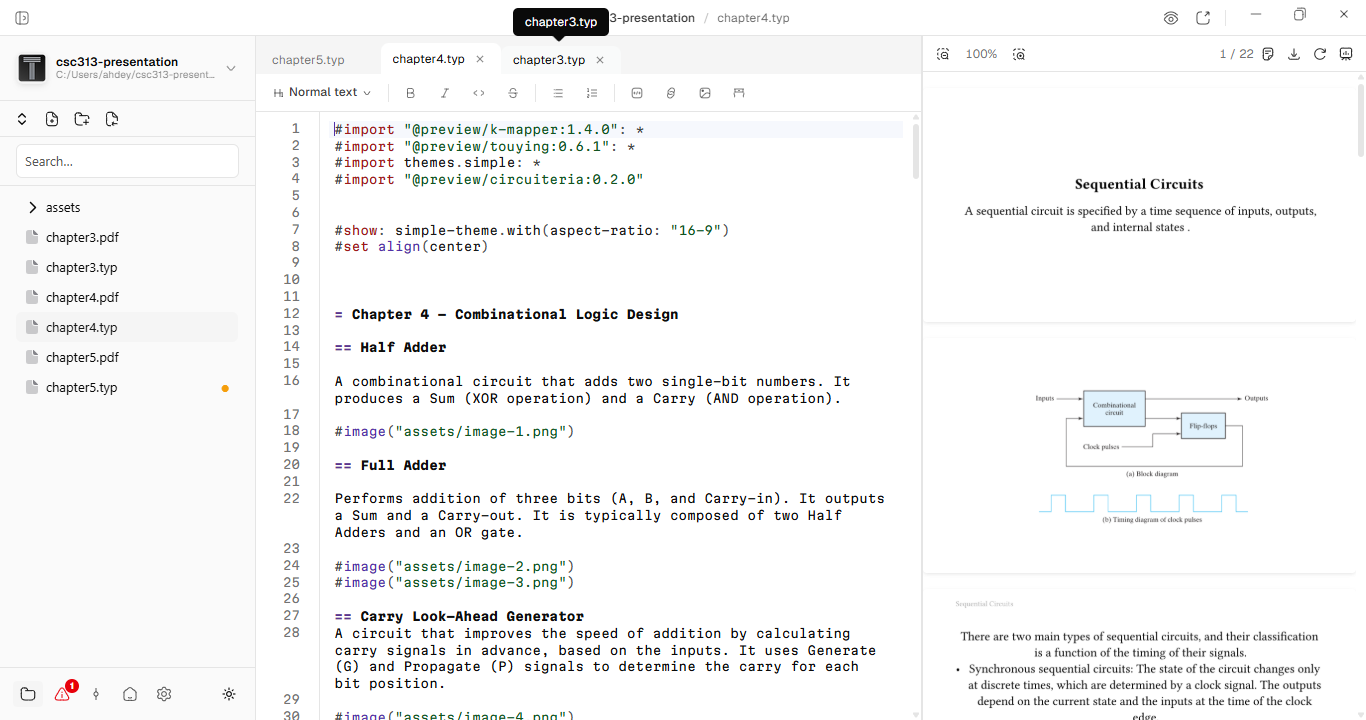Screen dimensions: 1366x720
Task: Open chapter5.pdf in the file tree
Action: click(127, 357)
